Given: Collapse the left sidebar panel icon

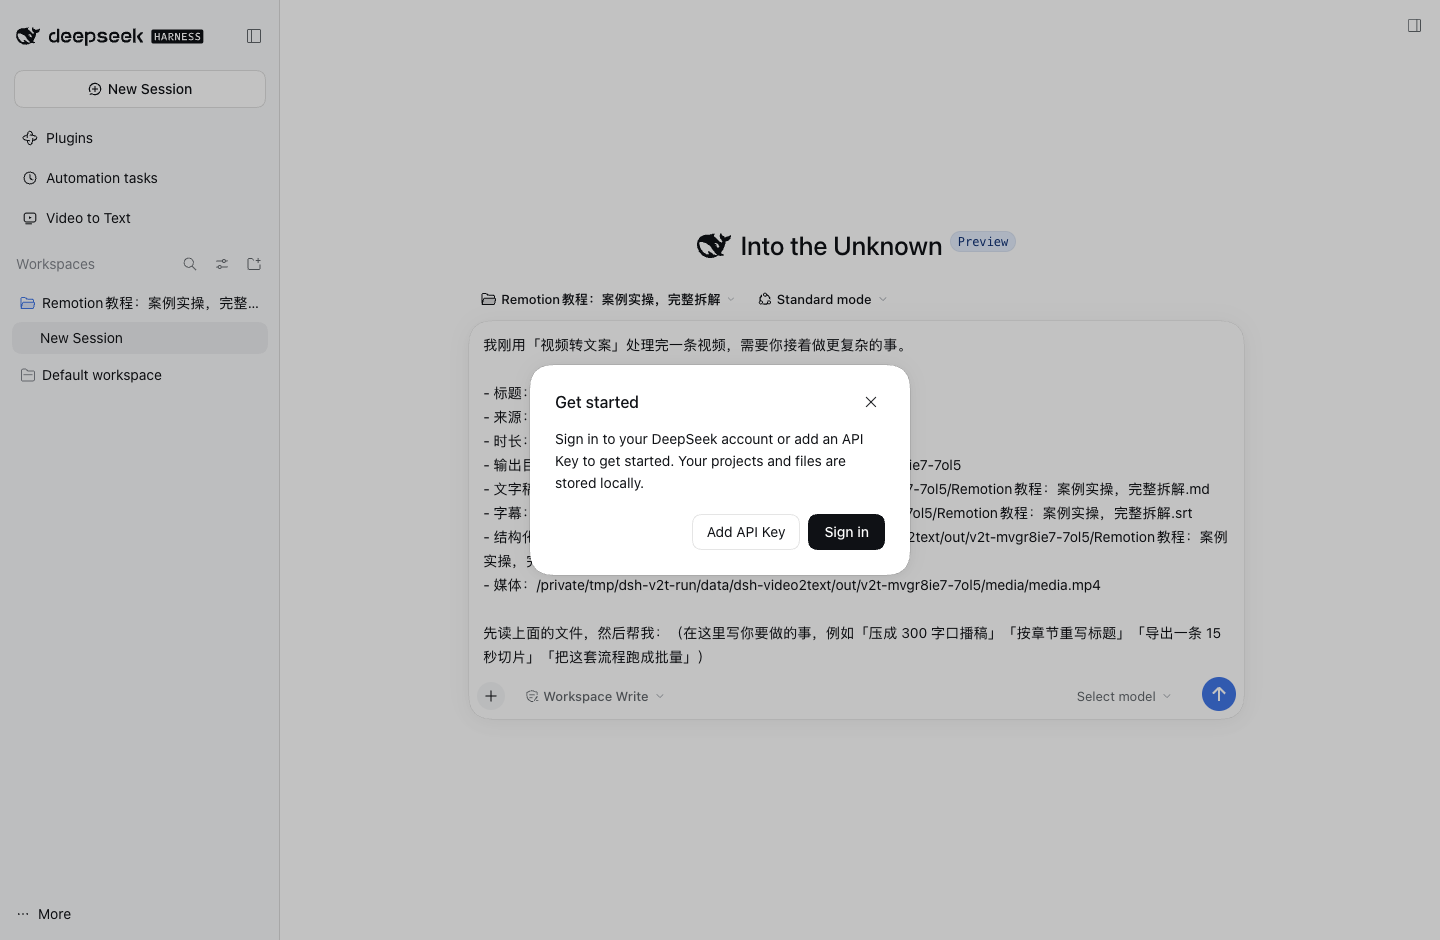Looking at the screenshot, I should tap(254, 36).
